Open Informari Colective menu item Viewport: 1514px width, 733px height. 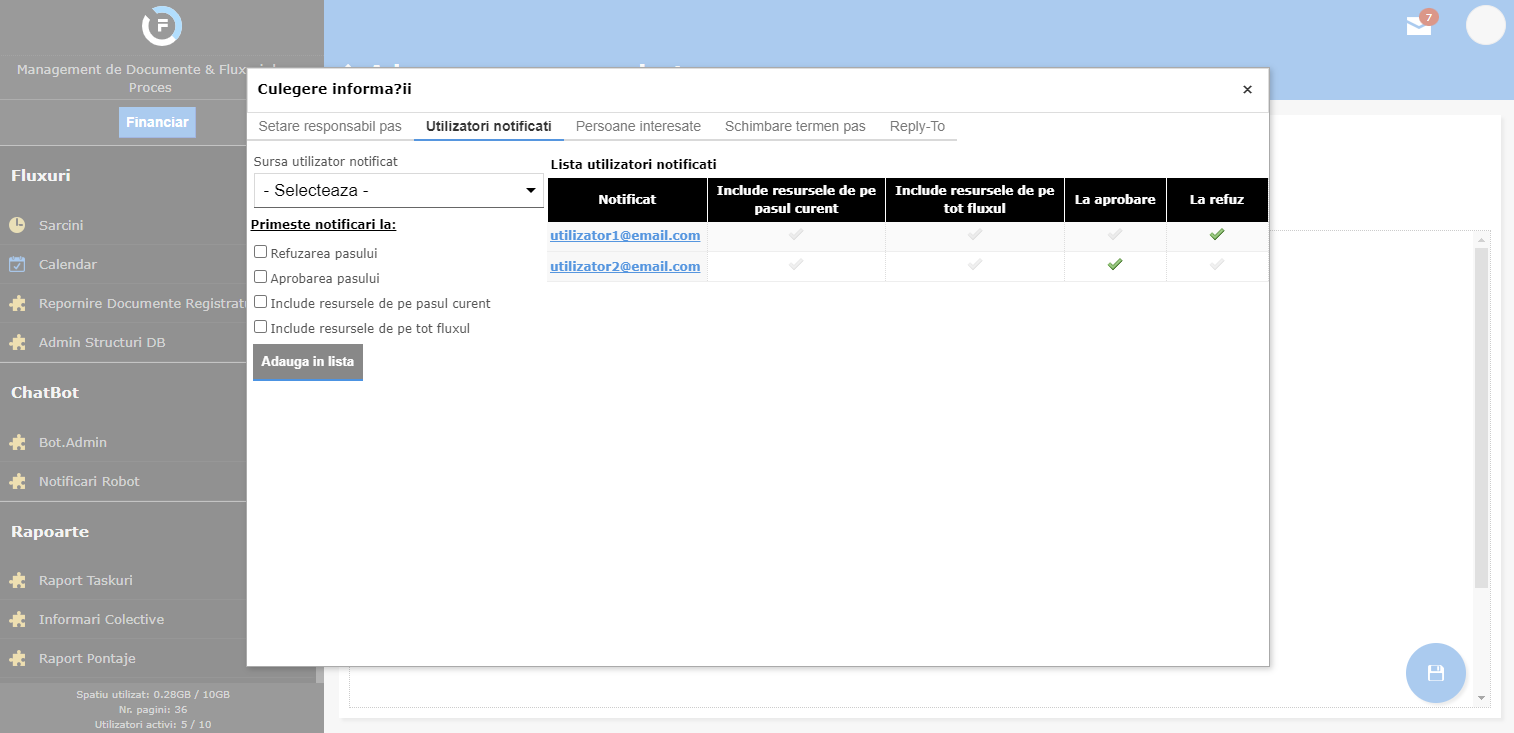coord(101,619)
